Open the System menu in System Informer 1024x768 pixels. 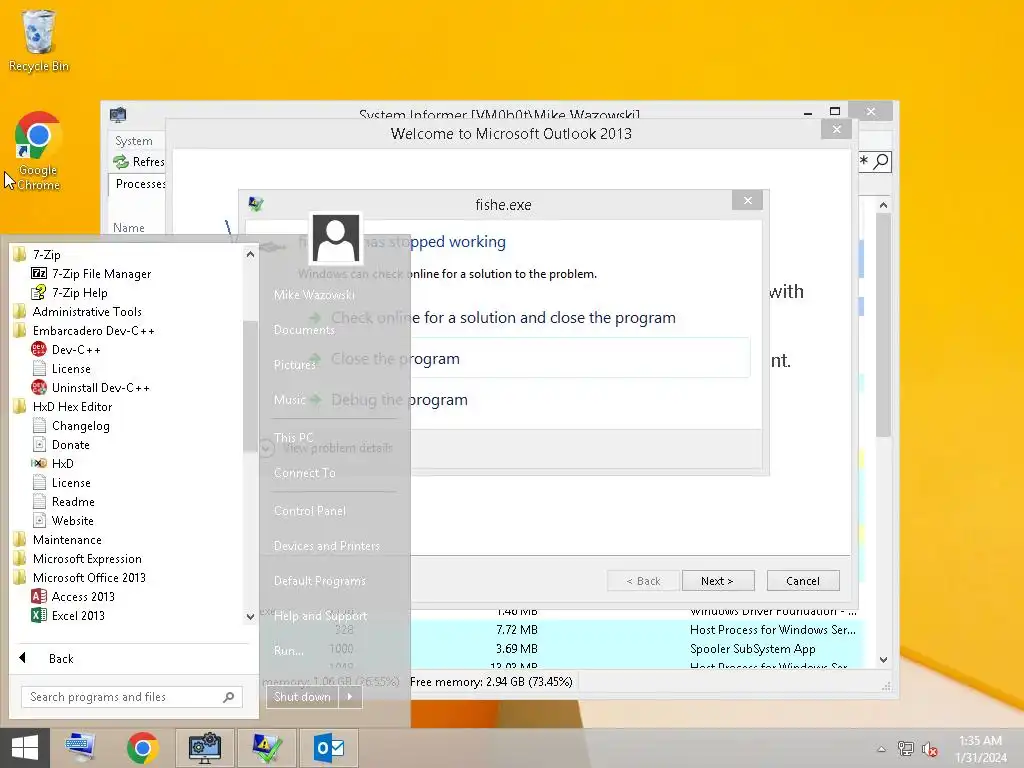134,140
